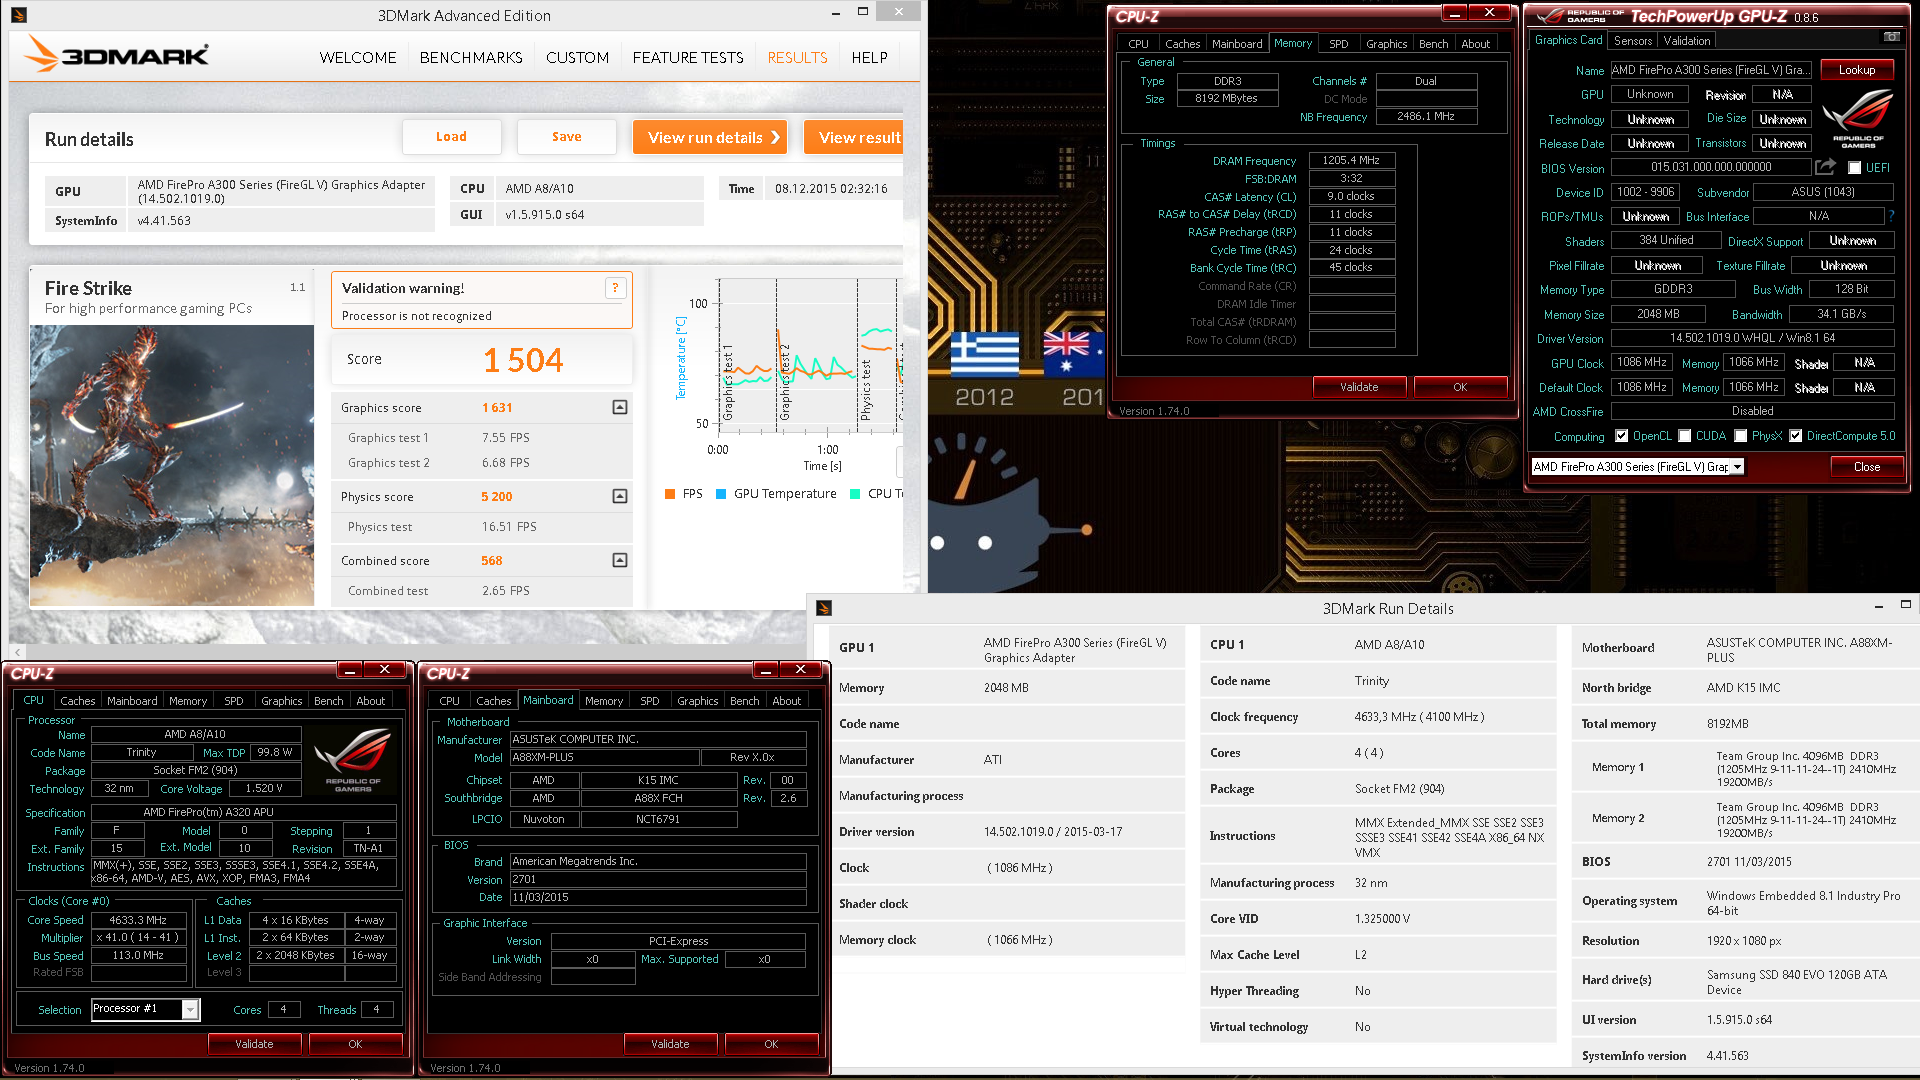
Task: Click the blue GPU Temperature legend swatch
Action: (x=721, y=494)
